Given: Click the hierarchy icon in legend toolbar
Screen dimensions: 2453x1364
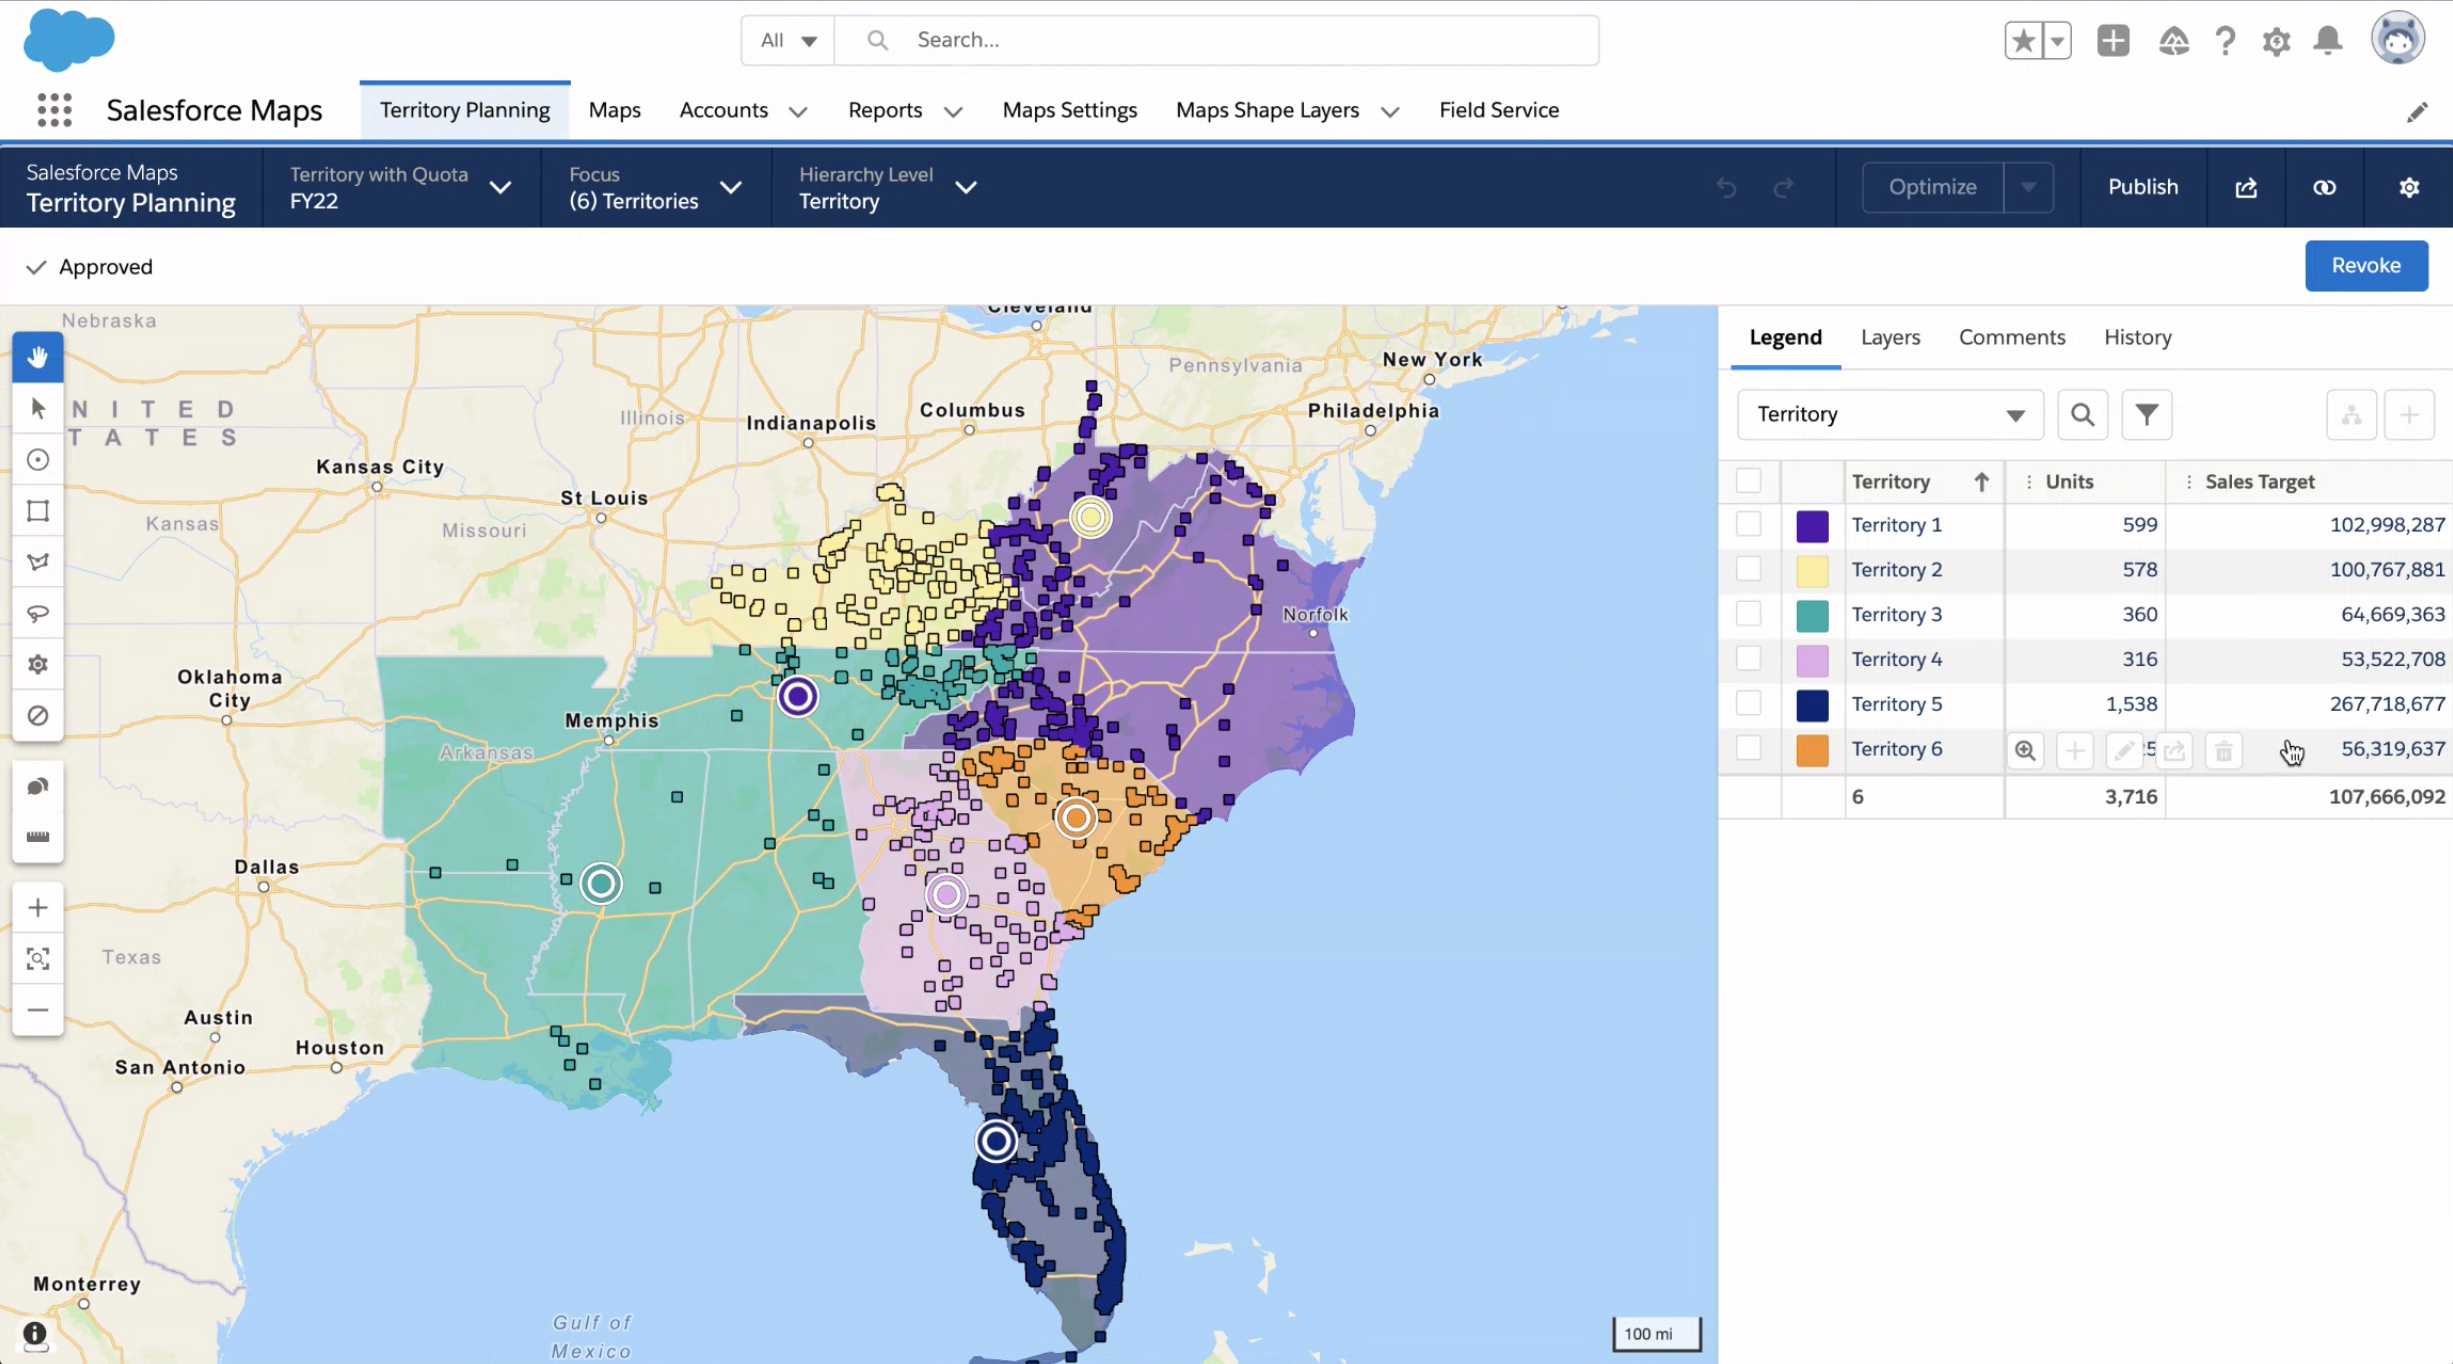Looking at the screenshot, I should click(x=2351, y=415).
